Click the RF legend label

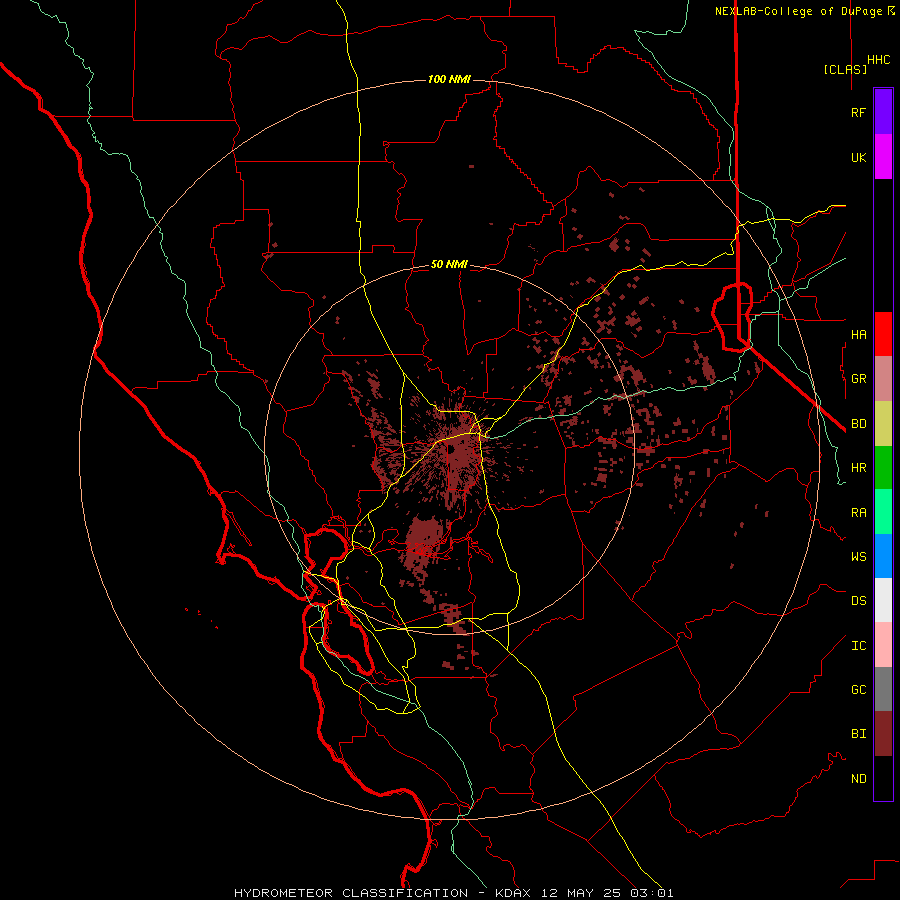click(x=858, y=112)
